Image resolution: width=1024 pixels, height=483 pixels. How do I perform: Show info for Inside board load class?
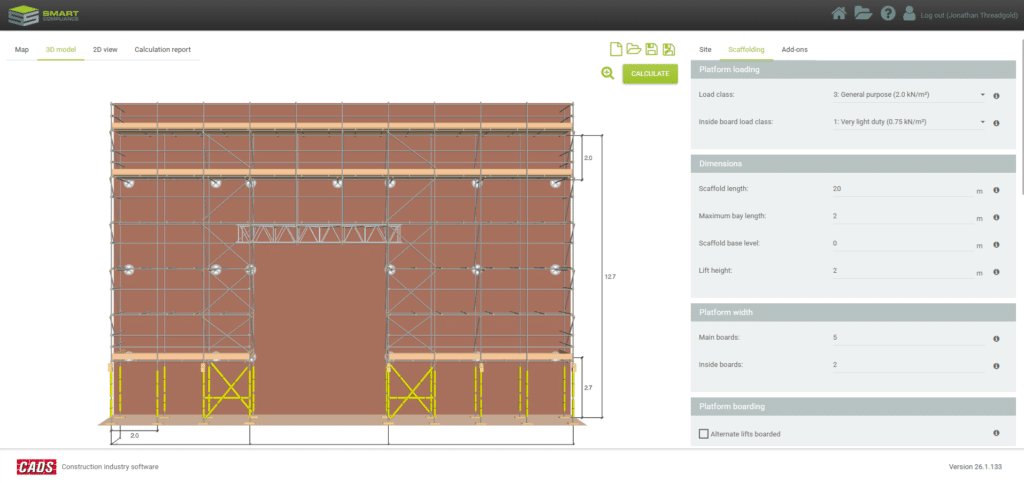tap(997, 123)
